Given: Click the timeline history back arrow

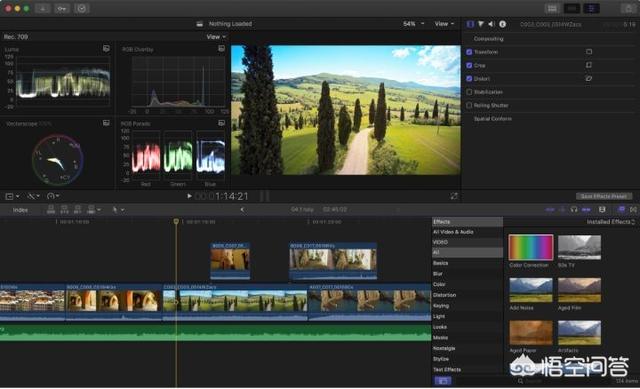Looking at the screenshot, I should pyautogui.click(x=242, y=209).
